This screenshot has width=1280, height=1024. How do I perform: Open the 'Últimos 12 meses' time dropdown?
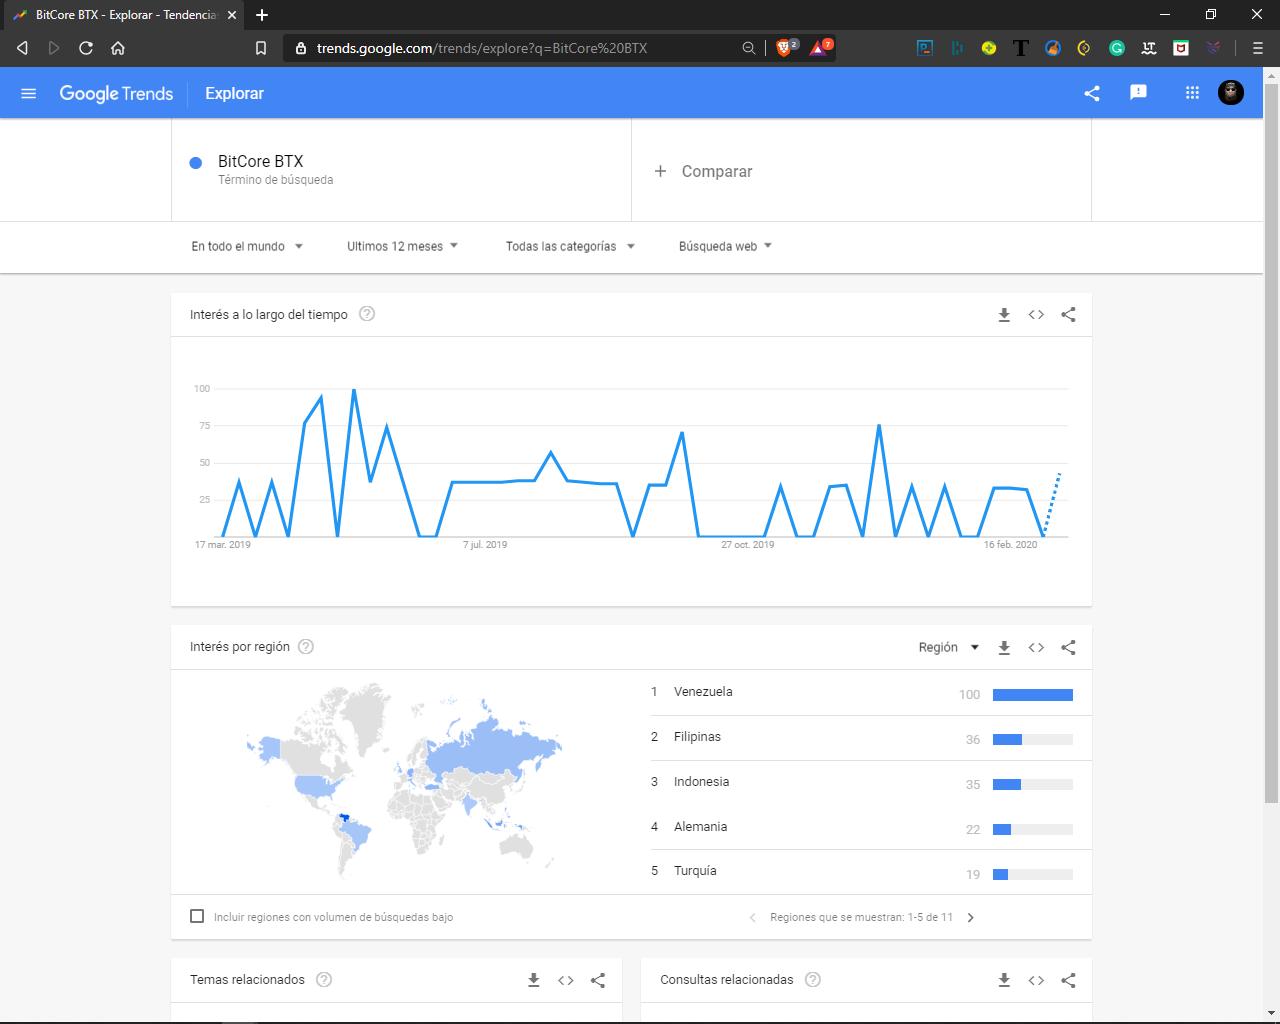point(402,246)
